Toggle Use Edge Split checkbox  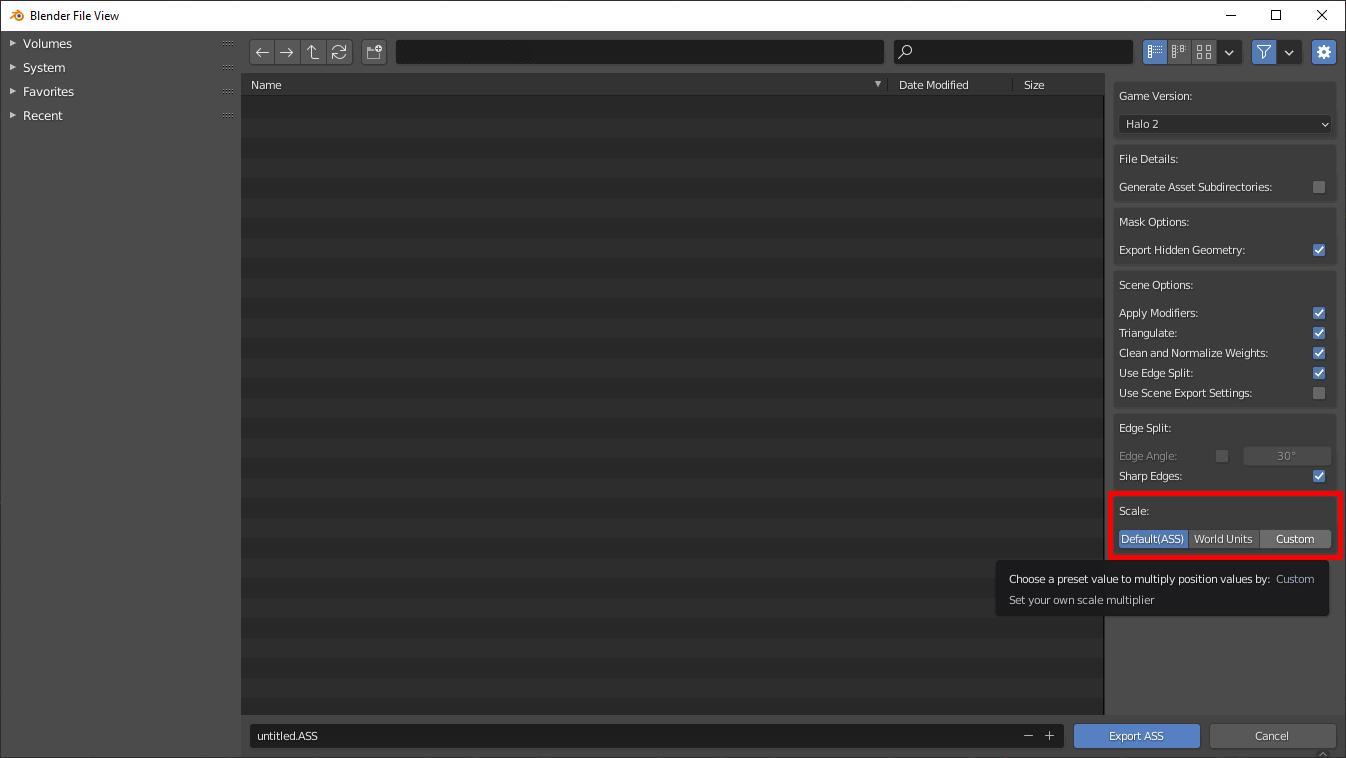(x=1319, y=373)
